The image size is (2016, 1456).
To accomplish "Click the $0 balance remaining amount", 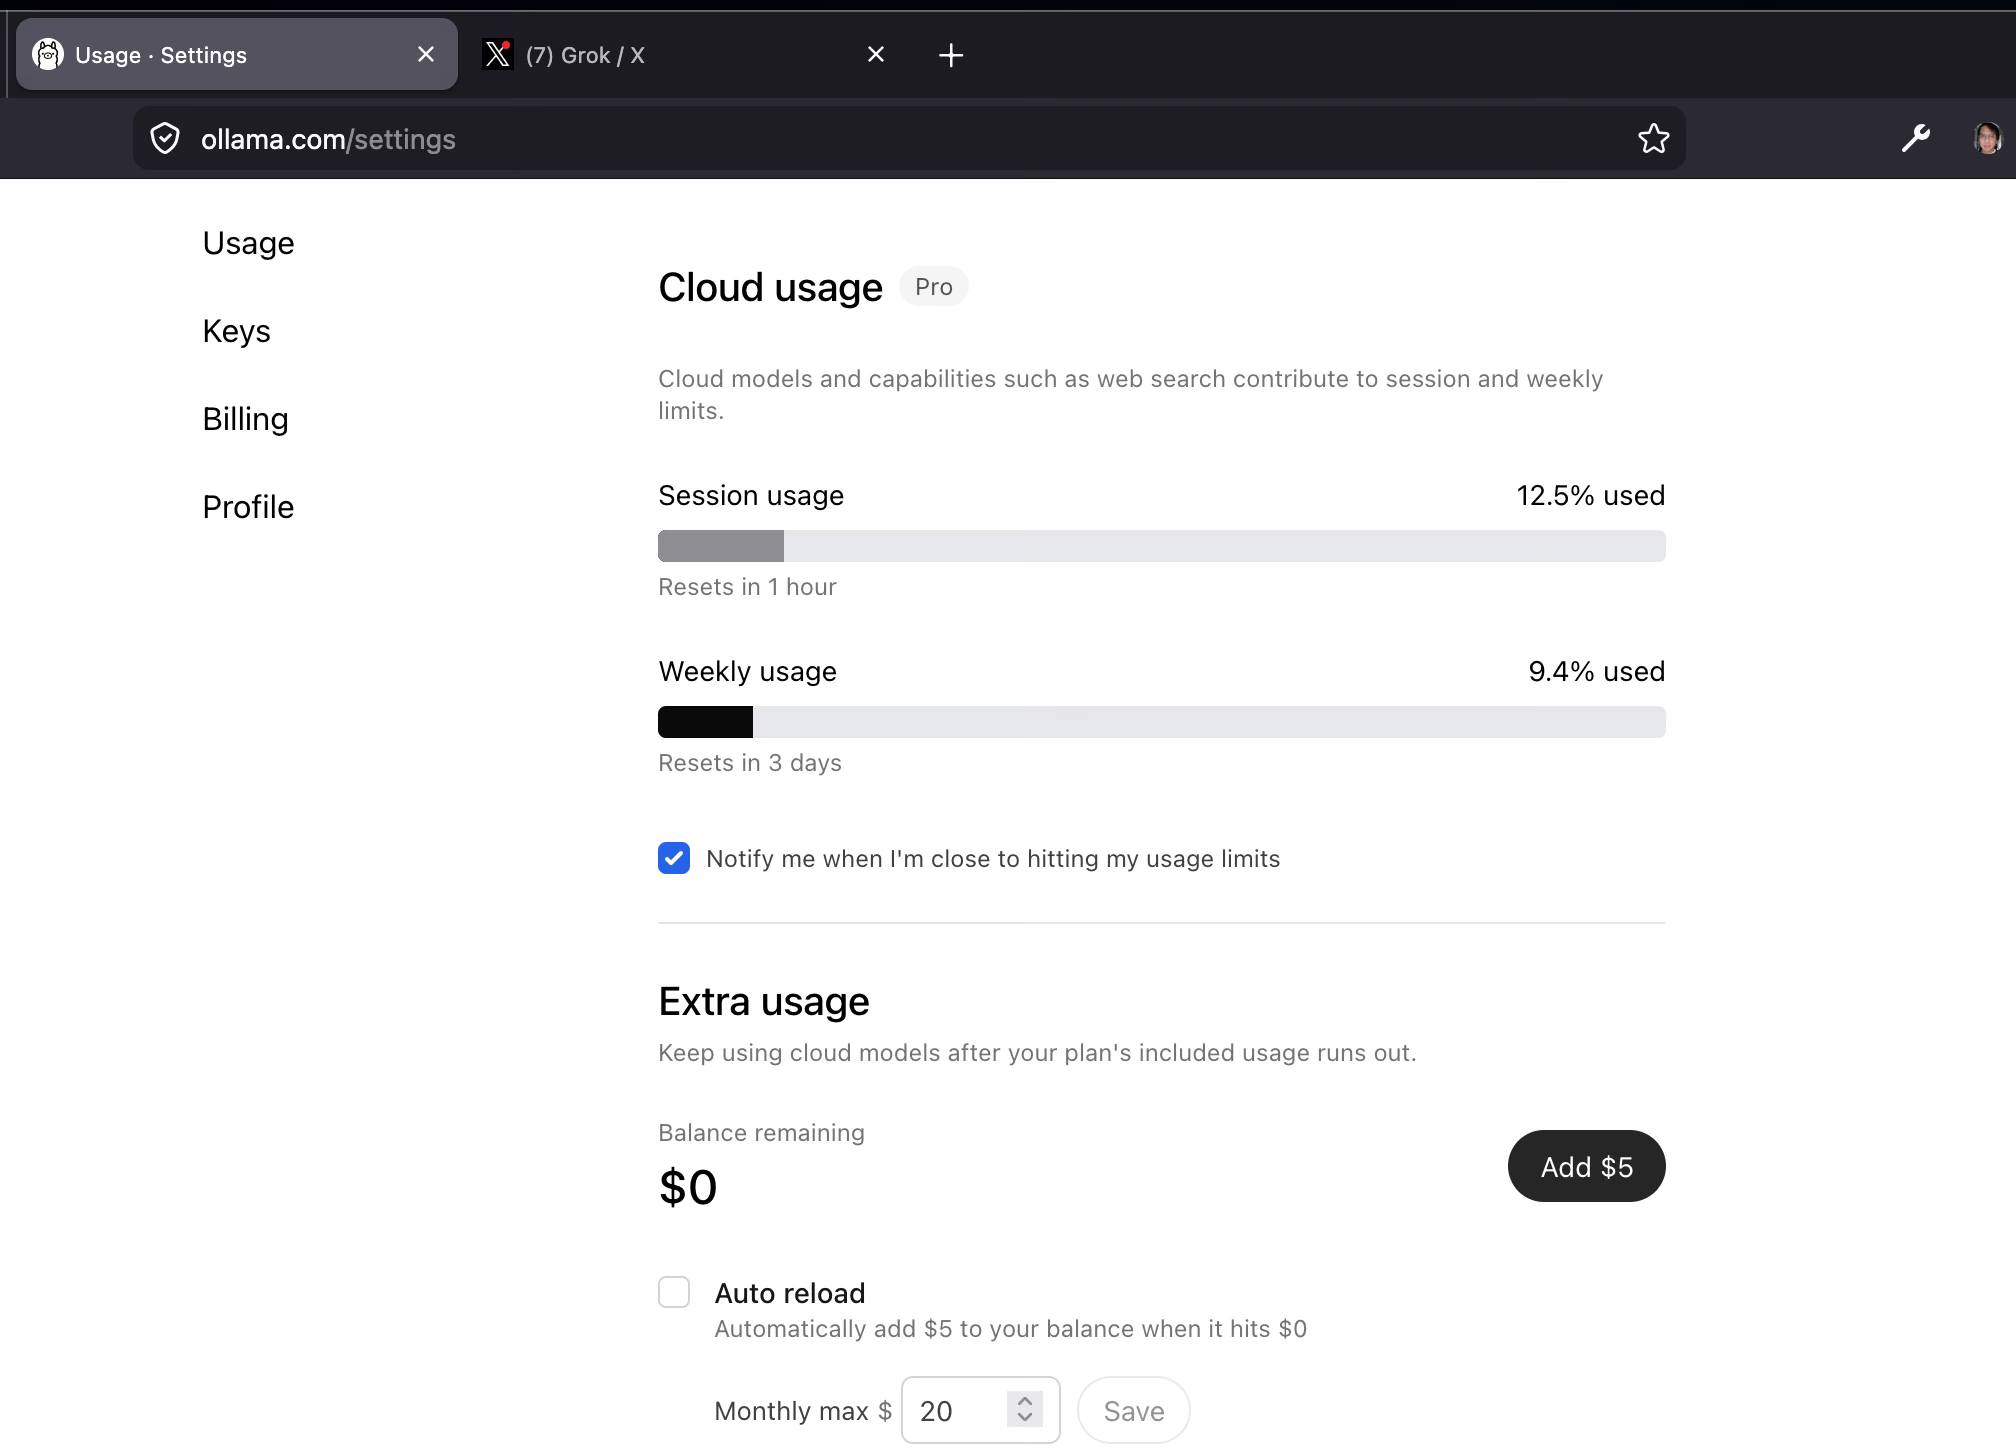I will pos(688,1187).
